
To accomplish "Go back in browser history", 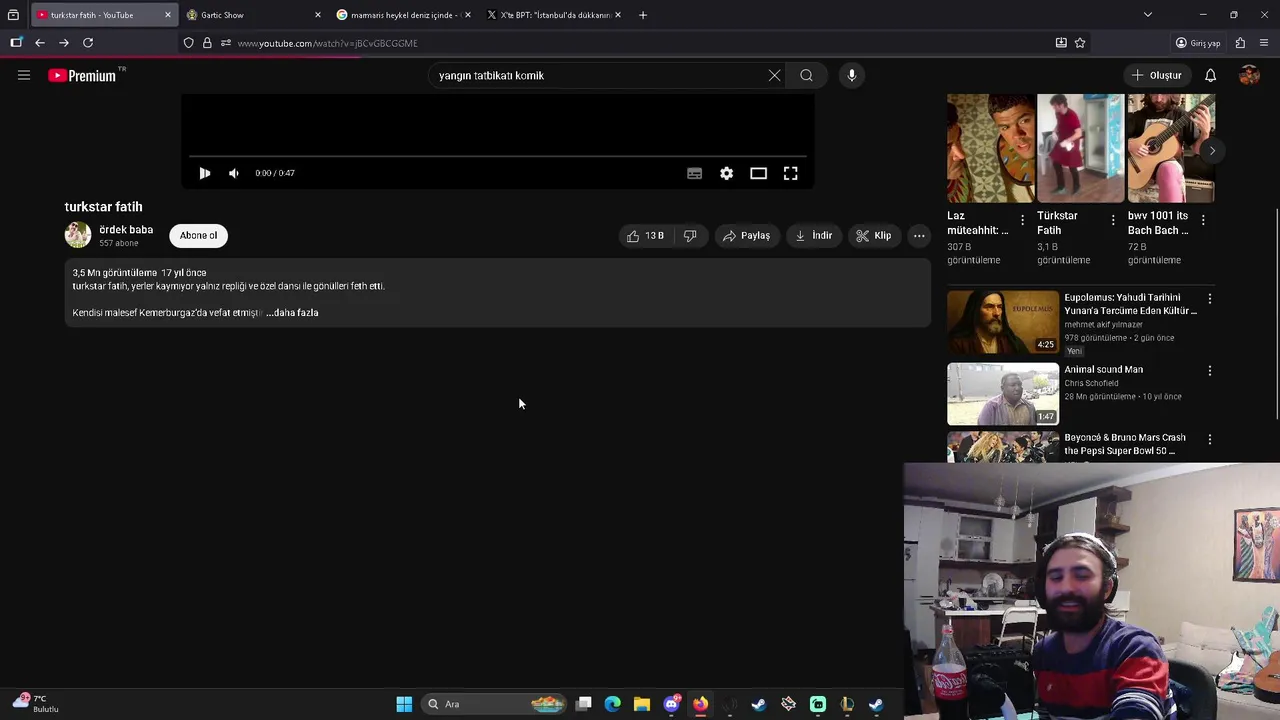I will pyautogui.click(x=40, y=43).
